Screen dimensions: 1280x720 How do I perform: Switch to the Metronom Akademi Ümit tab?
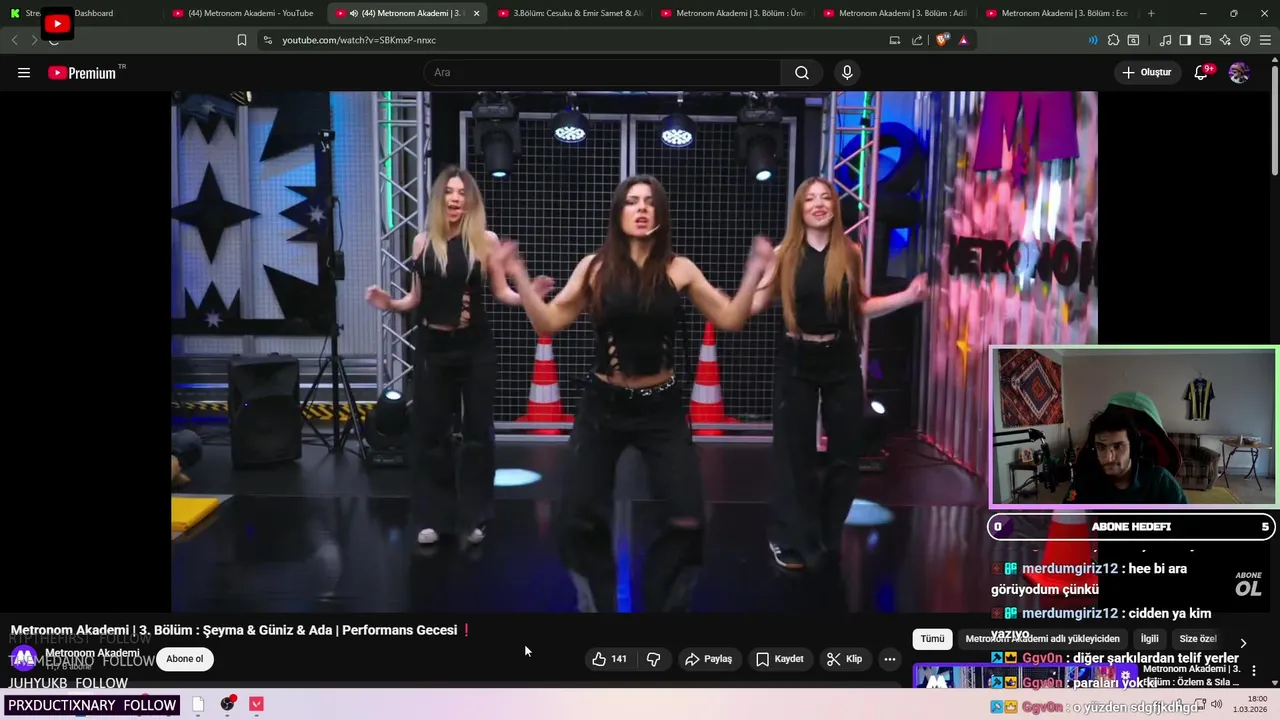click(x=732, y=13)
